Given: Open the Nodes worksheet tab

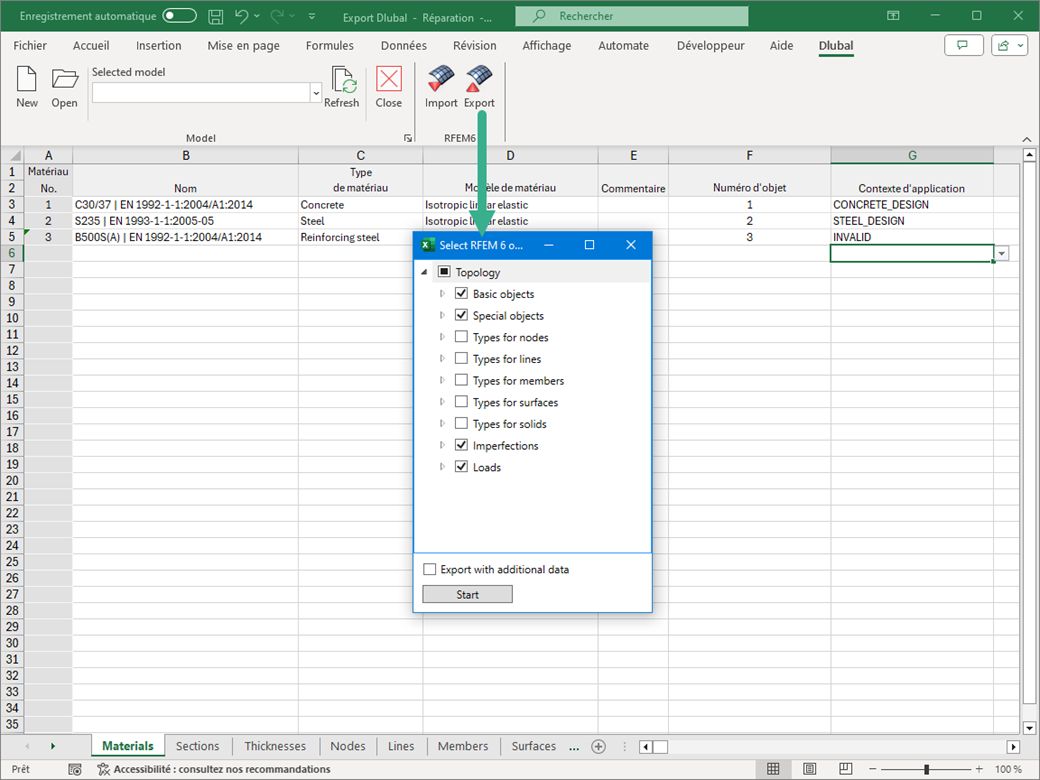Looking at the screenshot, I should tap(348, 746).
